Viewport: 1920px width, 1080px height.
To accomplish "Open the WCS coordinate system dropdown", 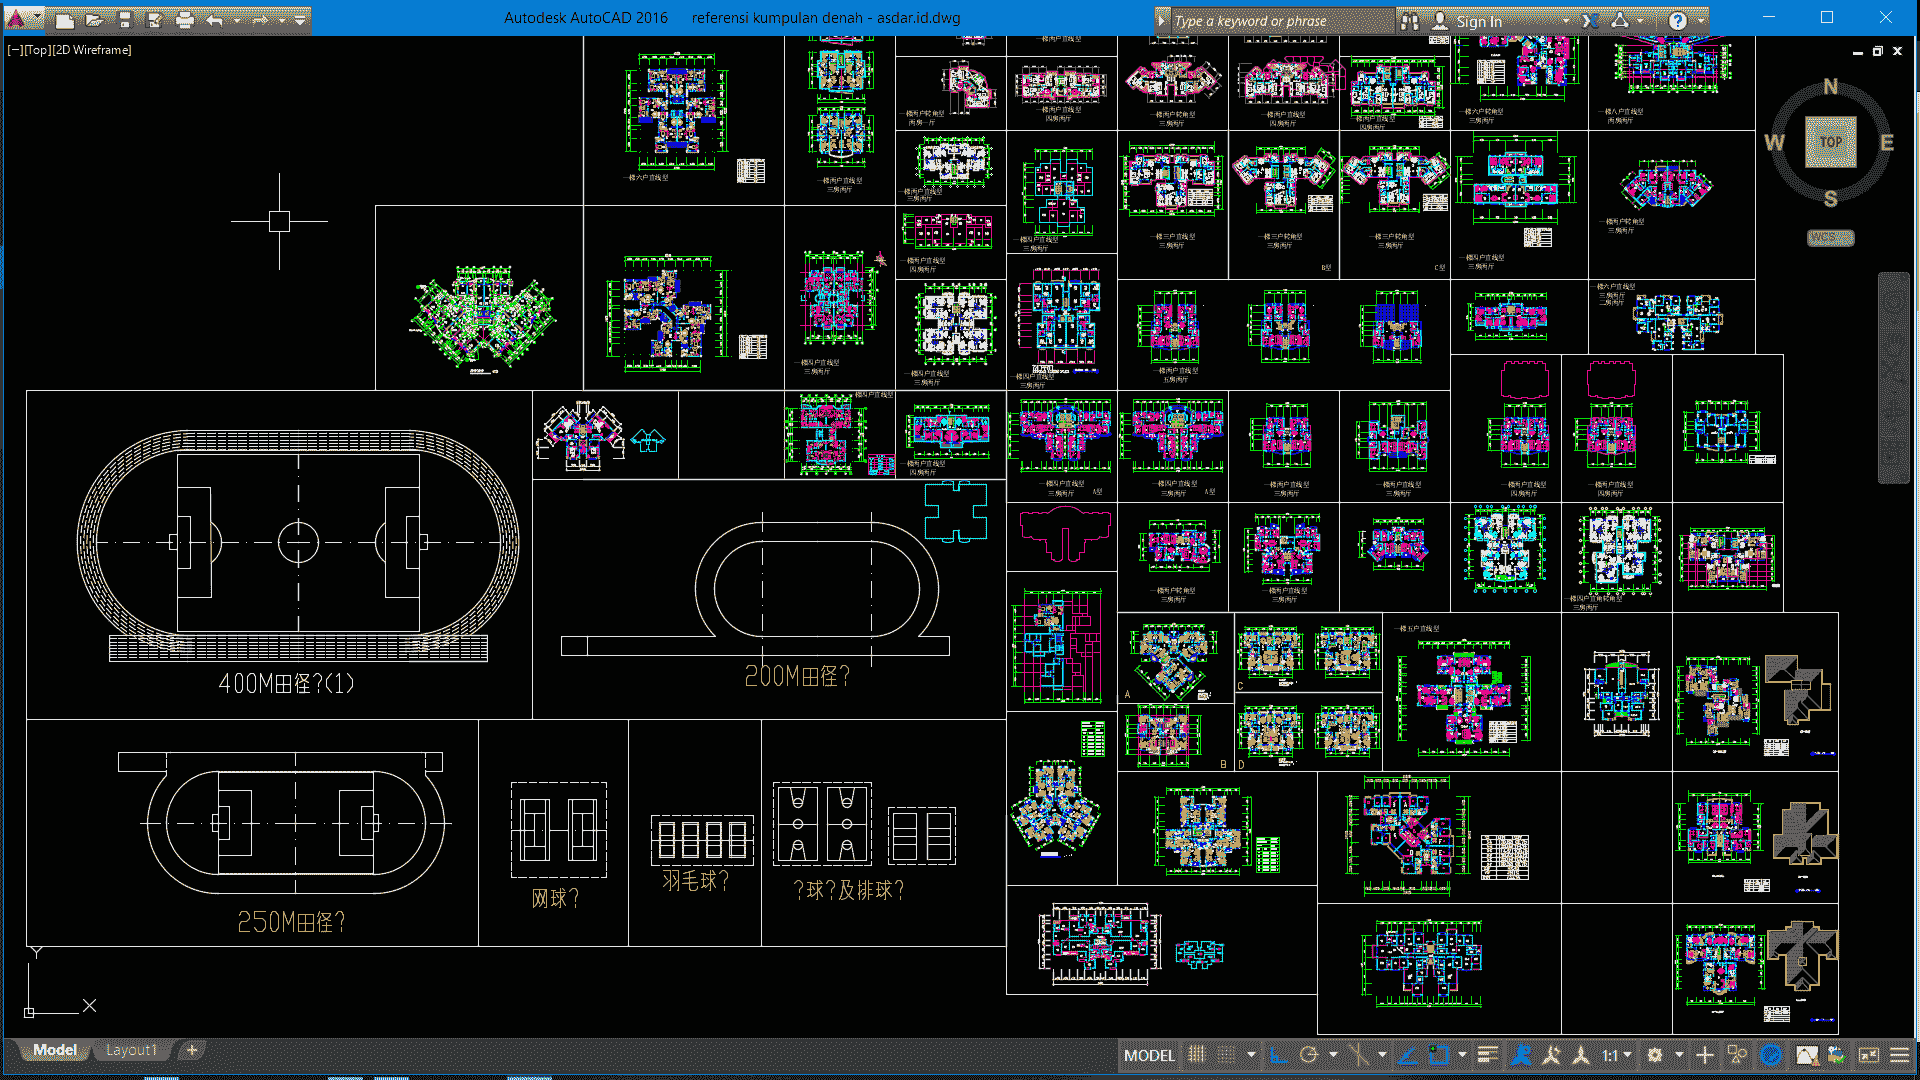I will (1830, 238).
